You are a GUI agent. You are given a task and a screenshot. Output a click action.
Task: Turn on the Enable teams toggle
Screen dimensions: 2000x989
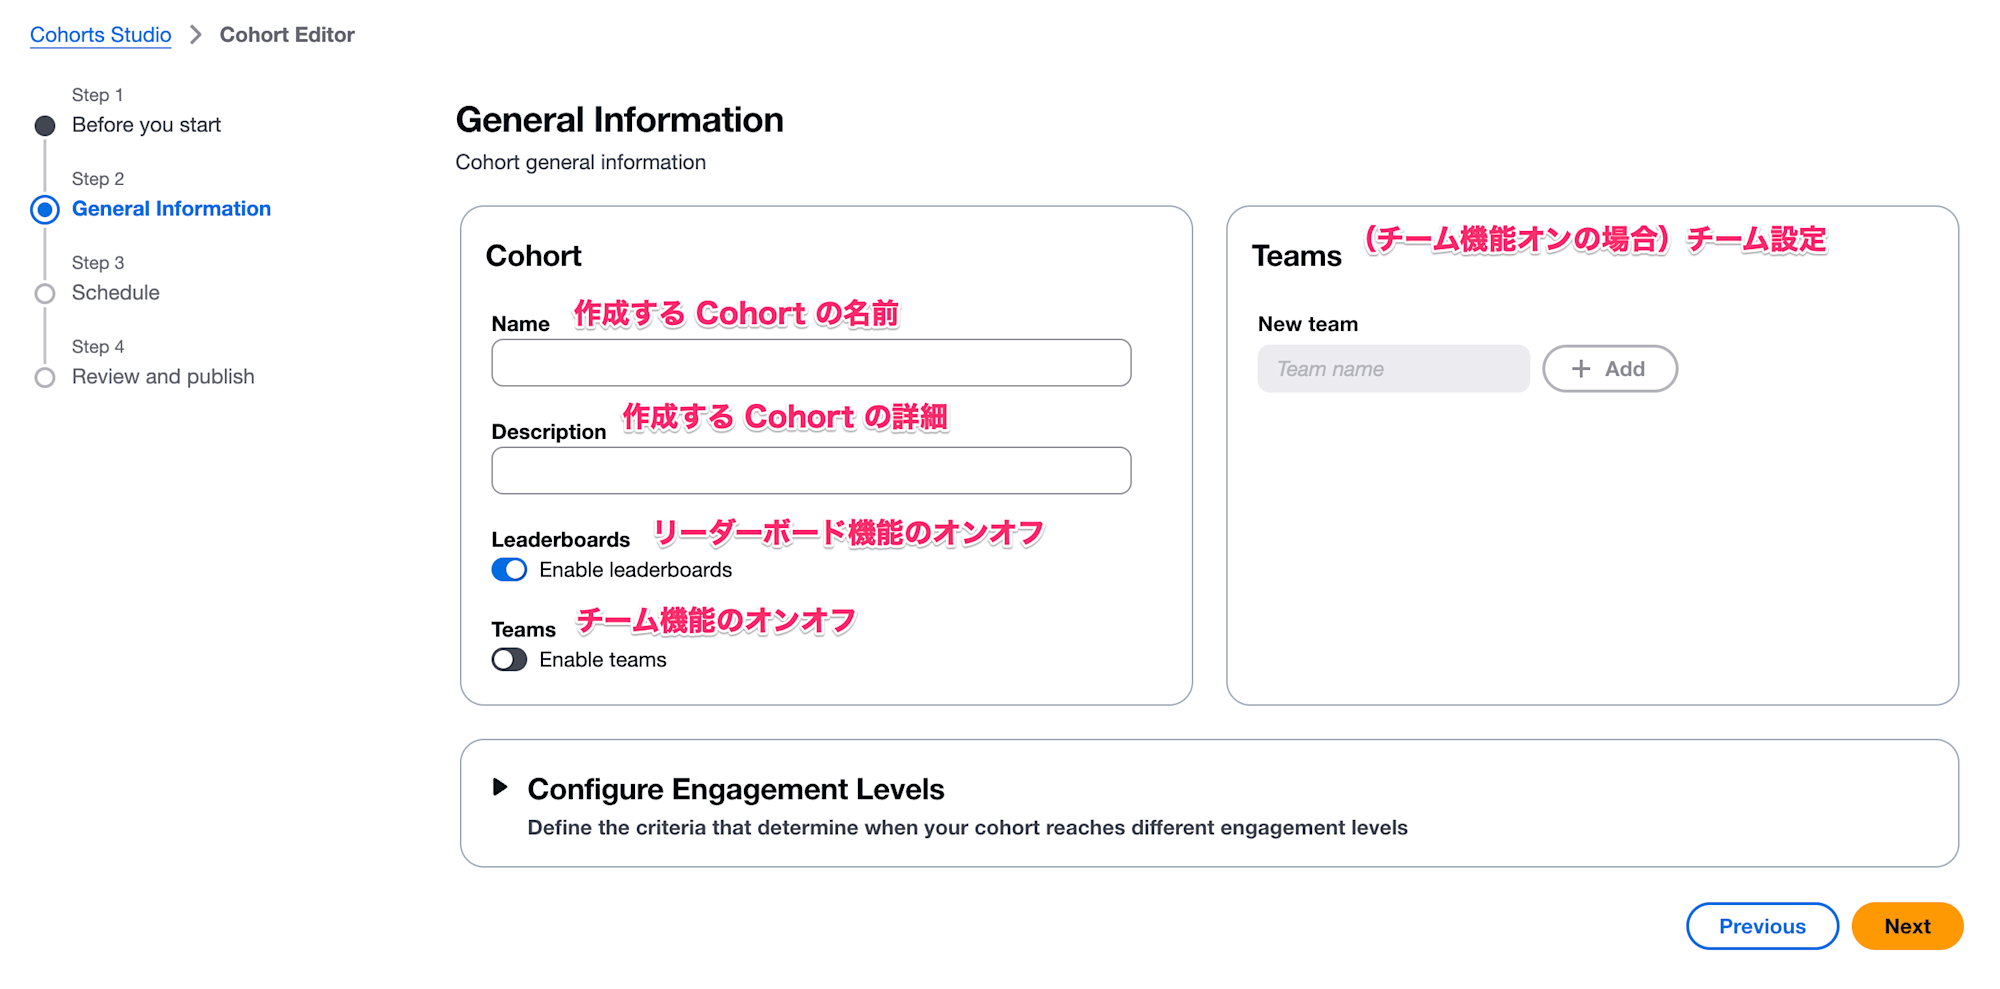pyautogui.click(x=509, y=660)
